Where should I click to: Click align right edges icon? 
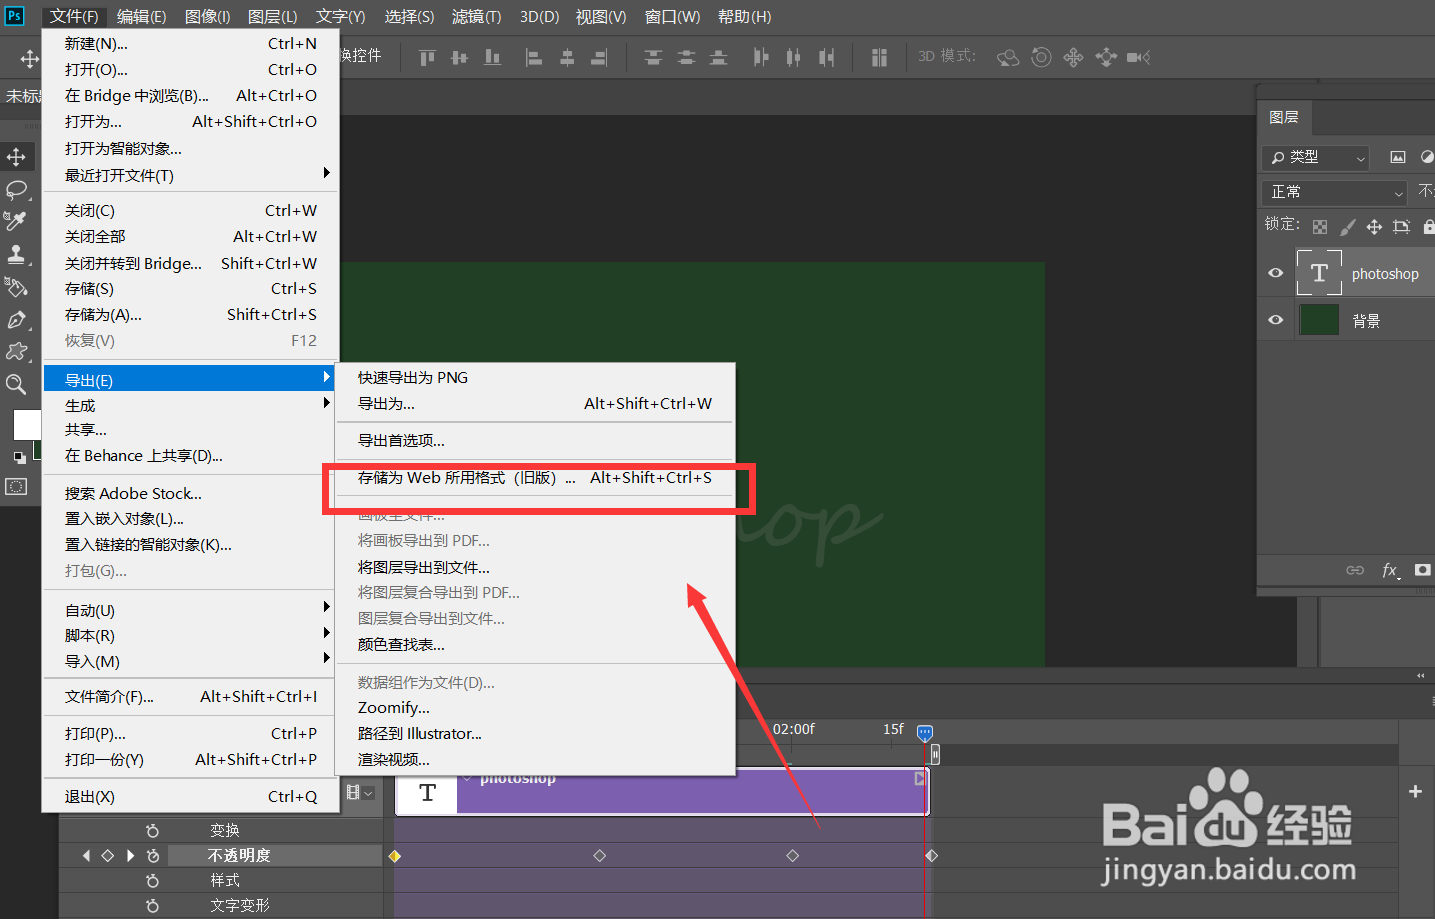(x=599, y=58)
